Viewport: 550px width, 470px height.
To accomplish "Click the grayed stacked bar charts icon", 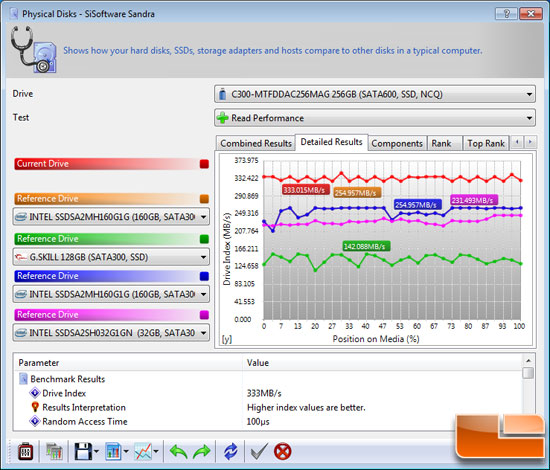I will coord(54,451).
